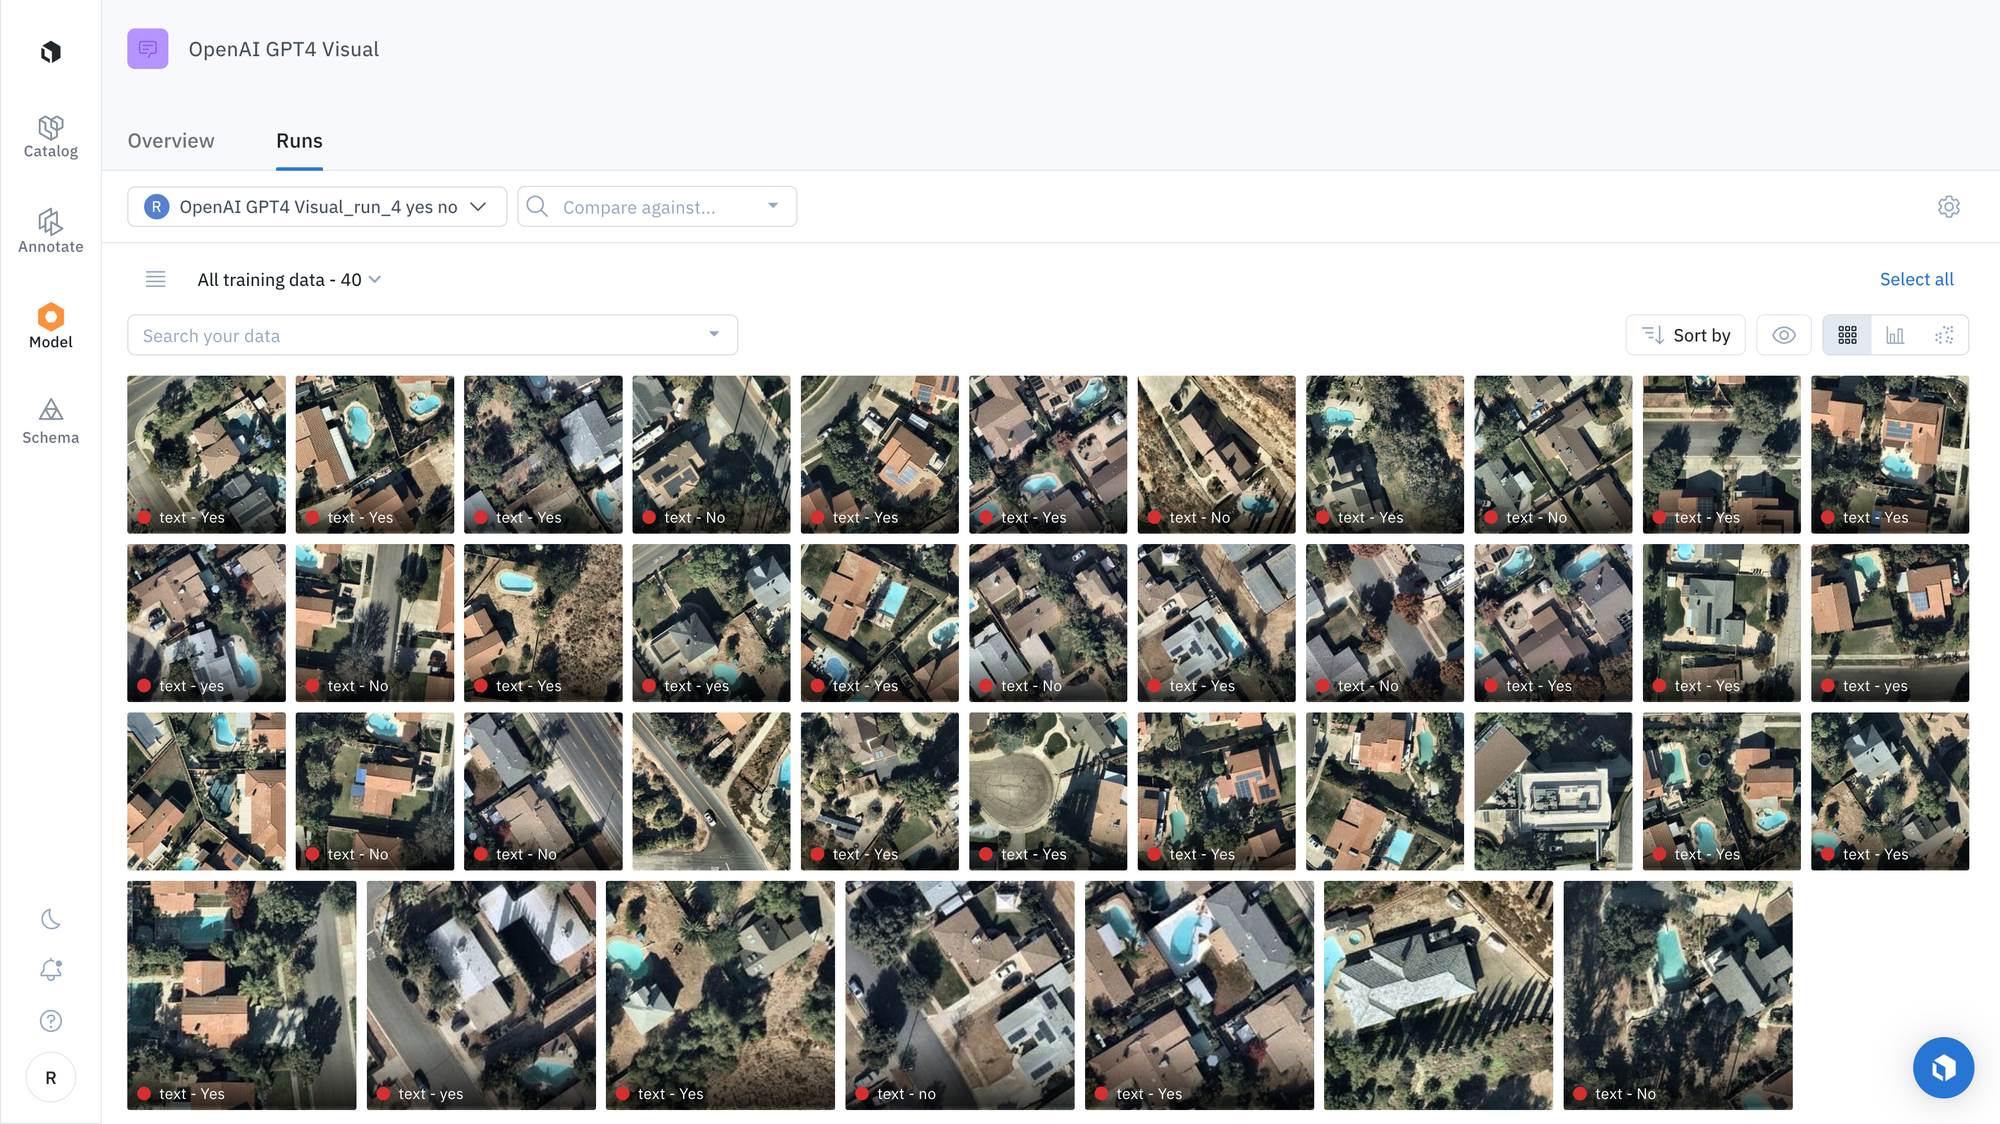Image resolution: width=2000 pixels, height=1124 pixels.
Task: Click the Select all link
Action: (x=1916, y=280)
